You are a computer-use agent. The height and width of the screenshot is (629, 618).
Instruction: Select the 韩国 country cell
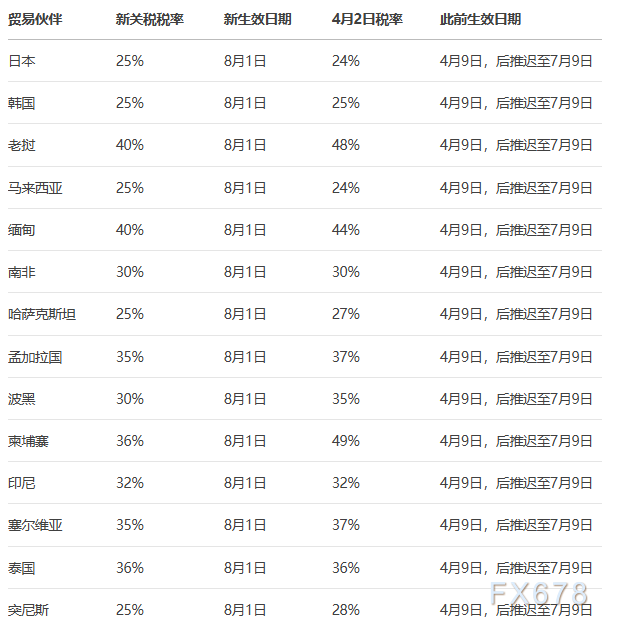point(22,103)
